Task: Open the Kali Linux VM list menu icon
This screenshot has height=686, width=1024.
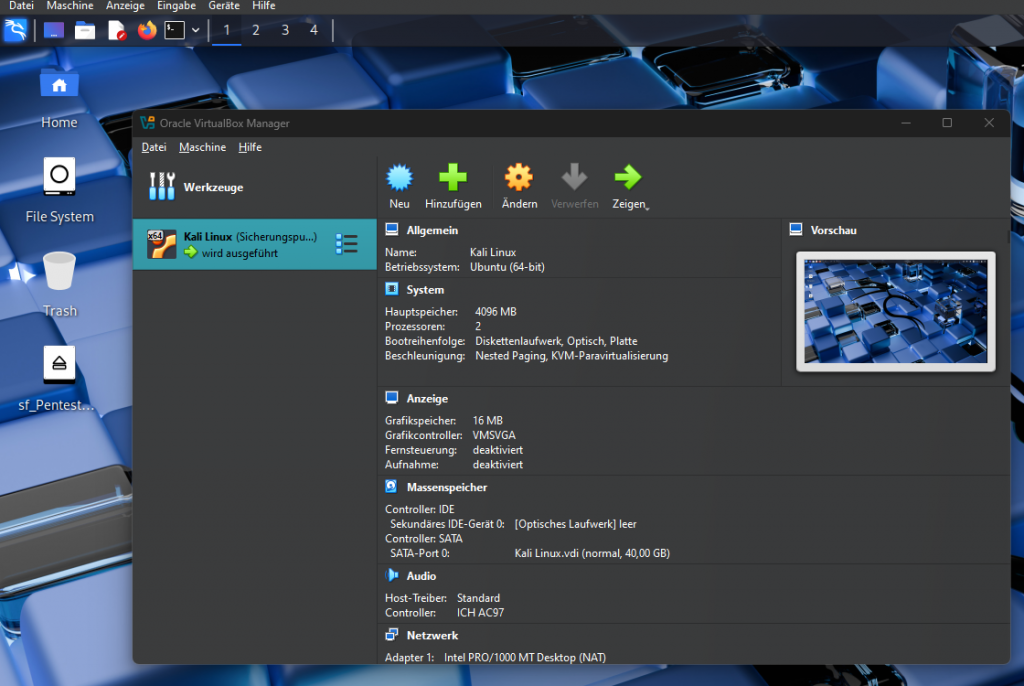Action: (x=347, y=244)
